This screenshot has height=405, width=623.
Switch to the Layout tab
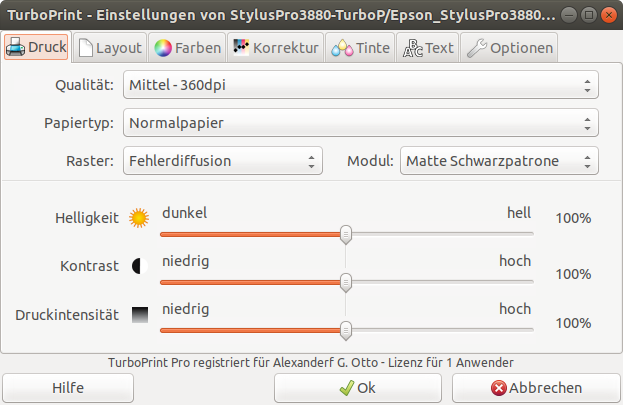111,47
